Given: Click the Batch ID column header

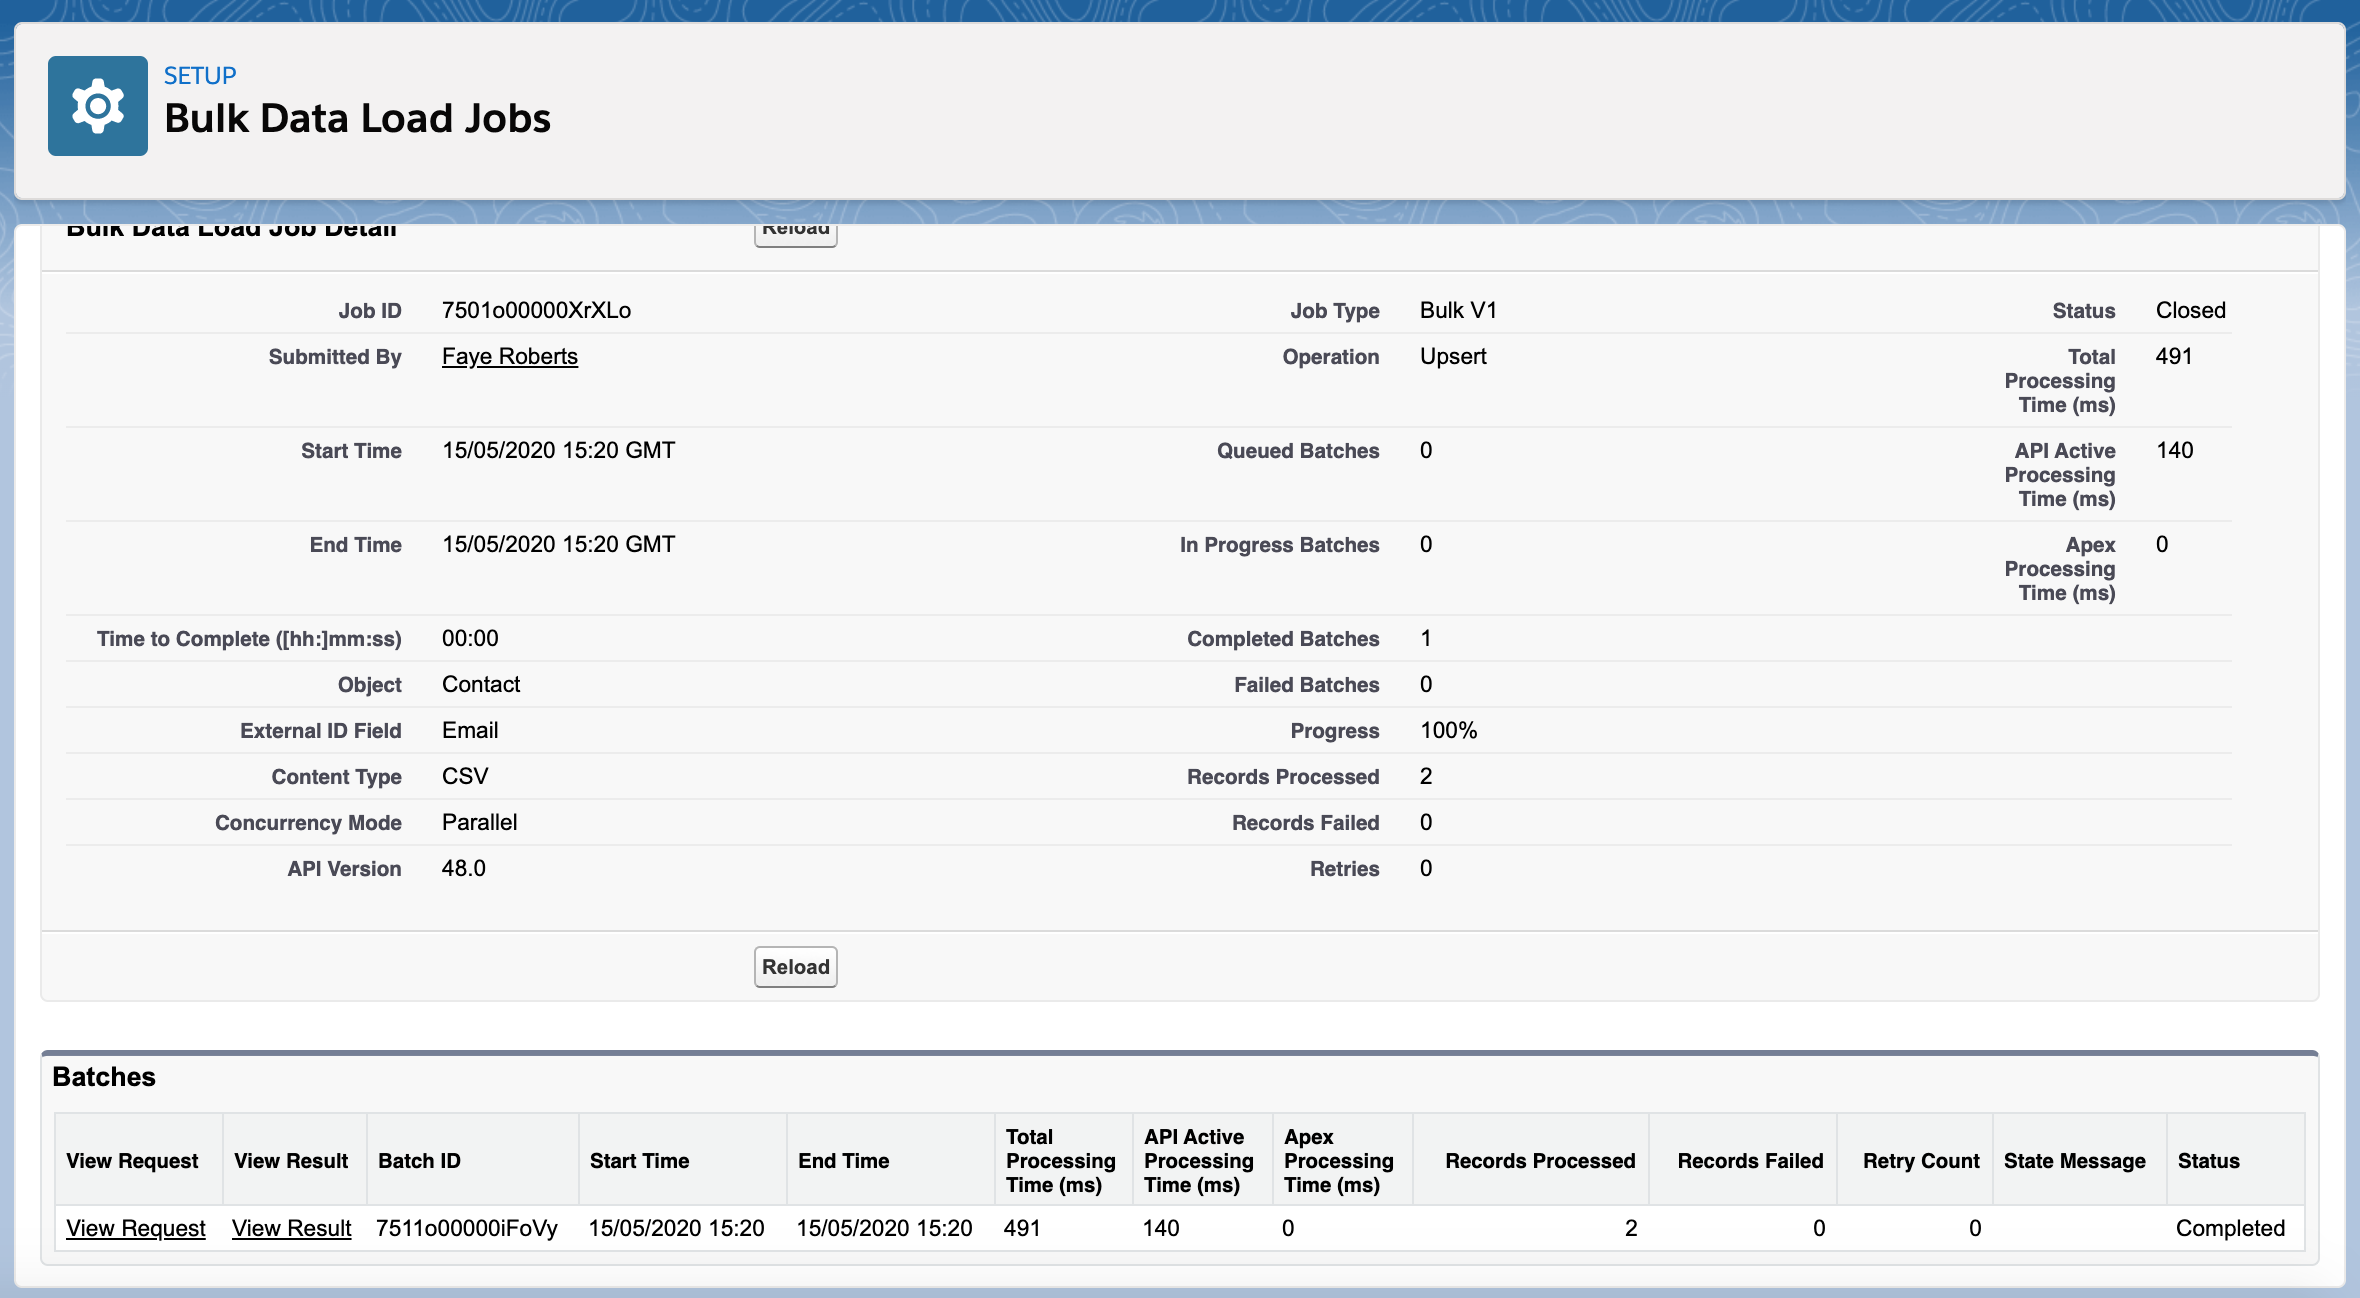Looking at the screenshot, I should click(419, 1161).
